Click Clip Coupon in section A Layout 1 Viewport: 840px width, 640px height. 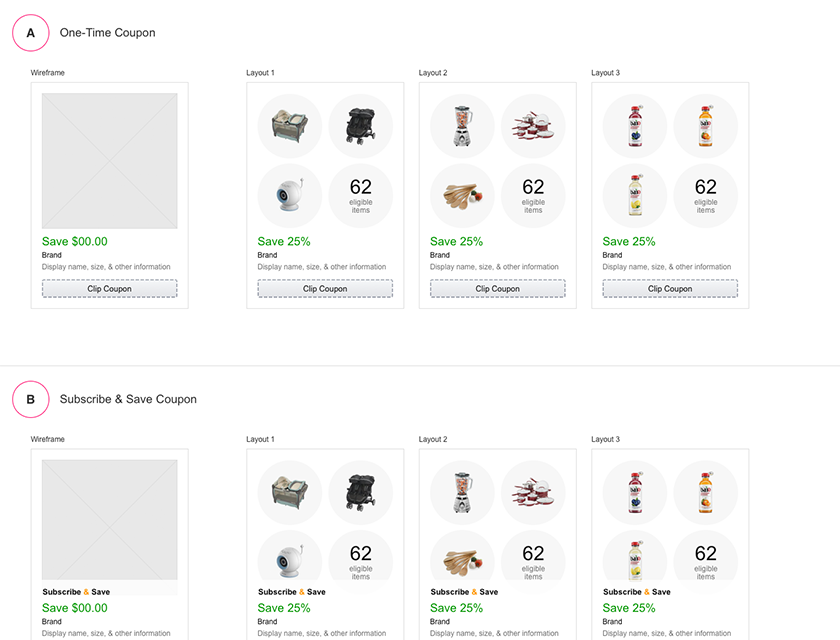click(325, 289)
